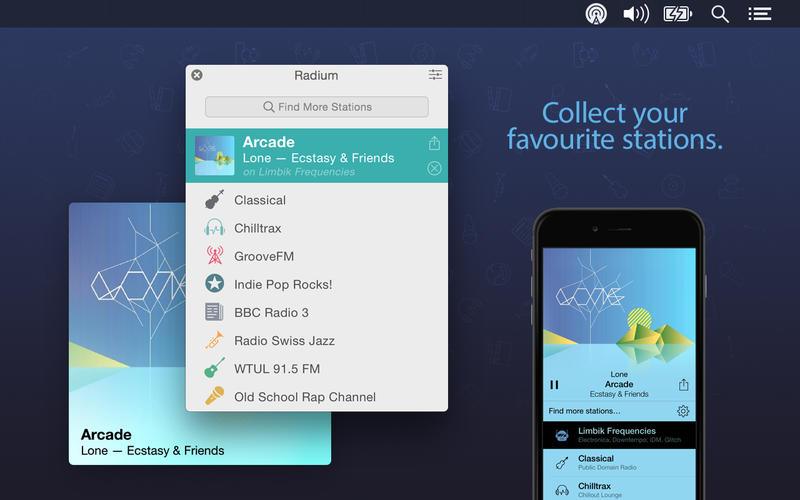Open the iPhone app settings gear
The height and width of the screenshot is (500, 800).
click(x=683, y=411)
